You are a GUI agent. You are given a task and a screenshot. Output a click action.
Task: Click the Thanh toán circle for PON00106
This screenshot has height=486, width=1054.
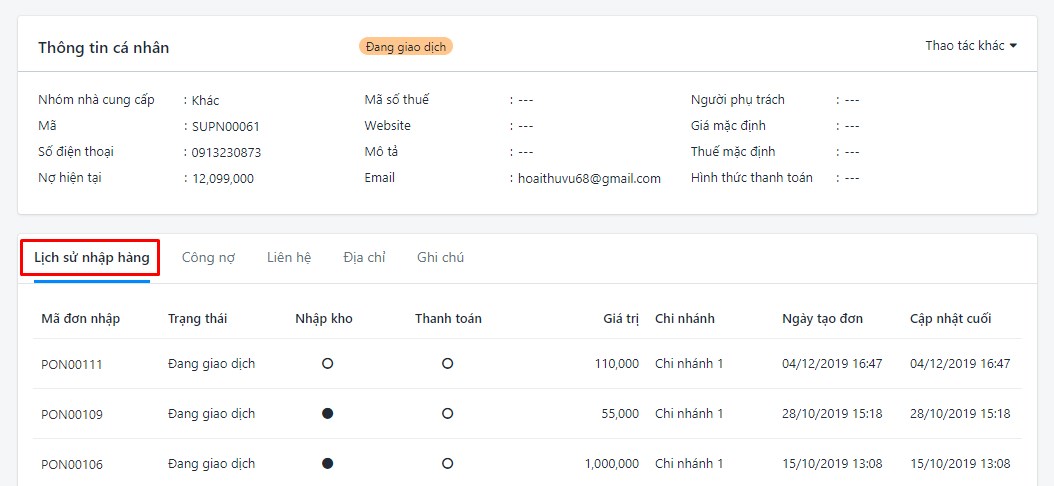(x=448, y=463)
